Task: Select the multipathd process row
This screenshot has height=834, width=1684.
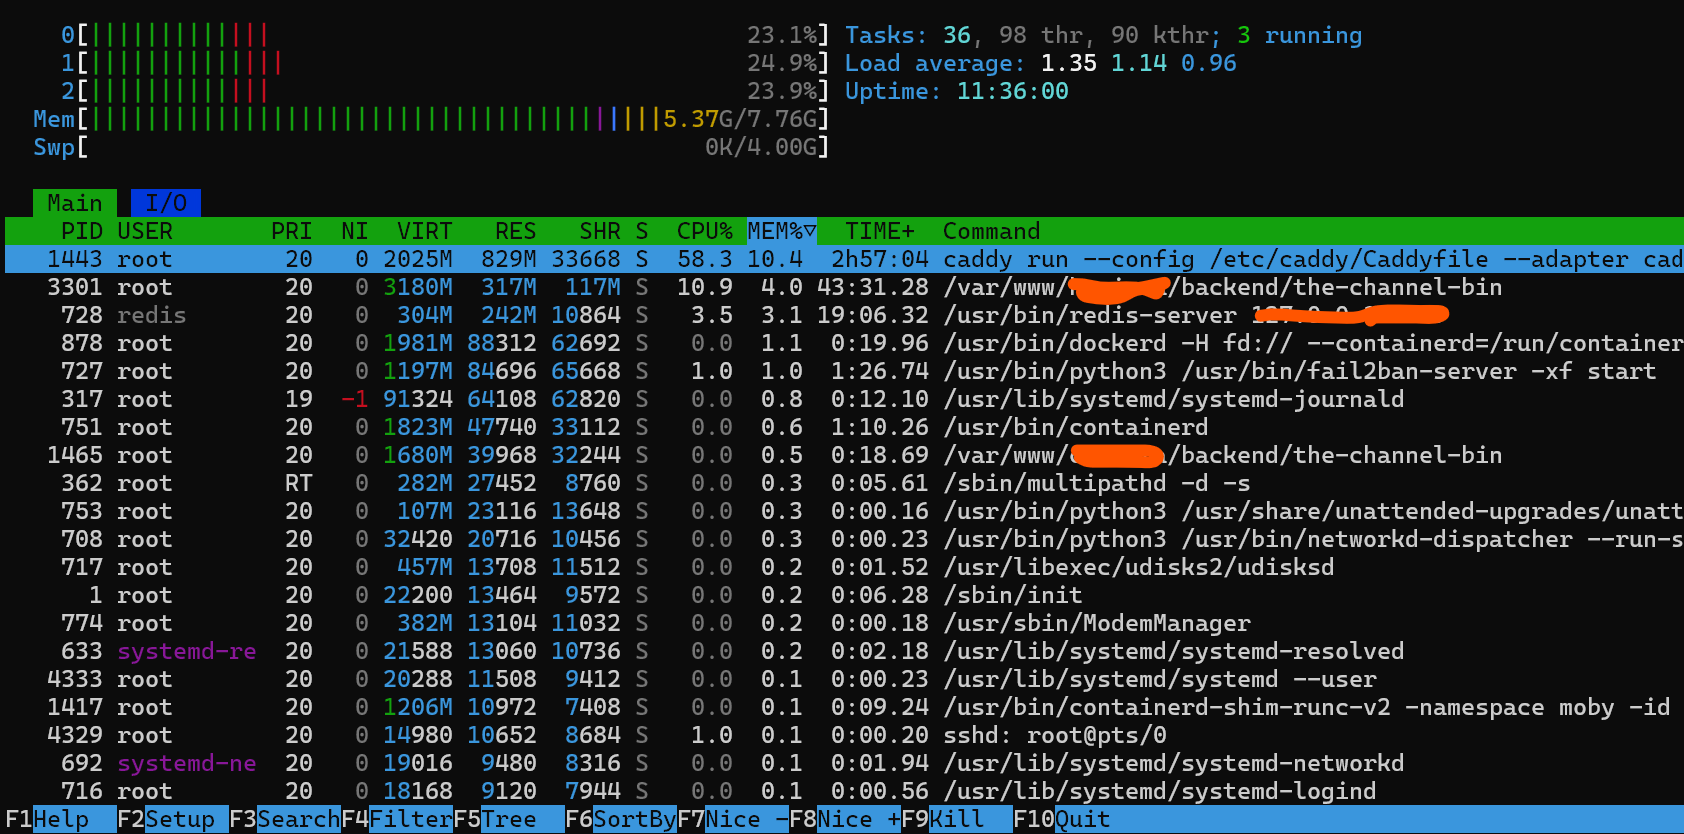Action: click(x=844, y=483)
